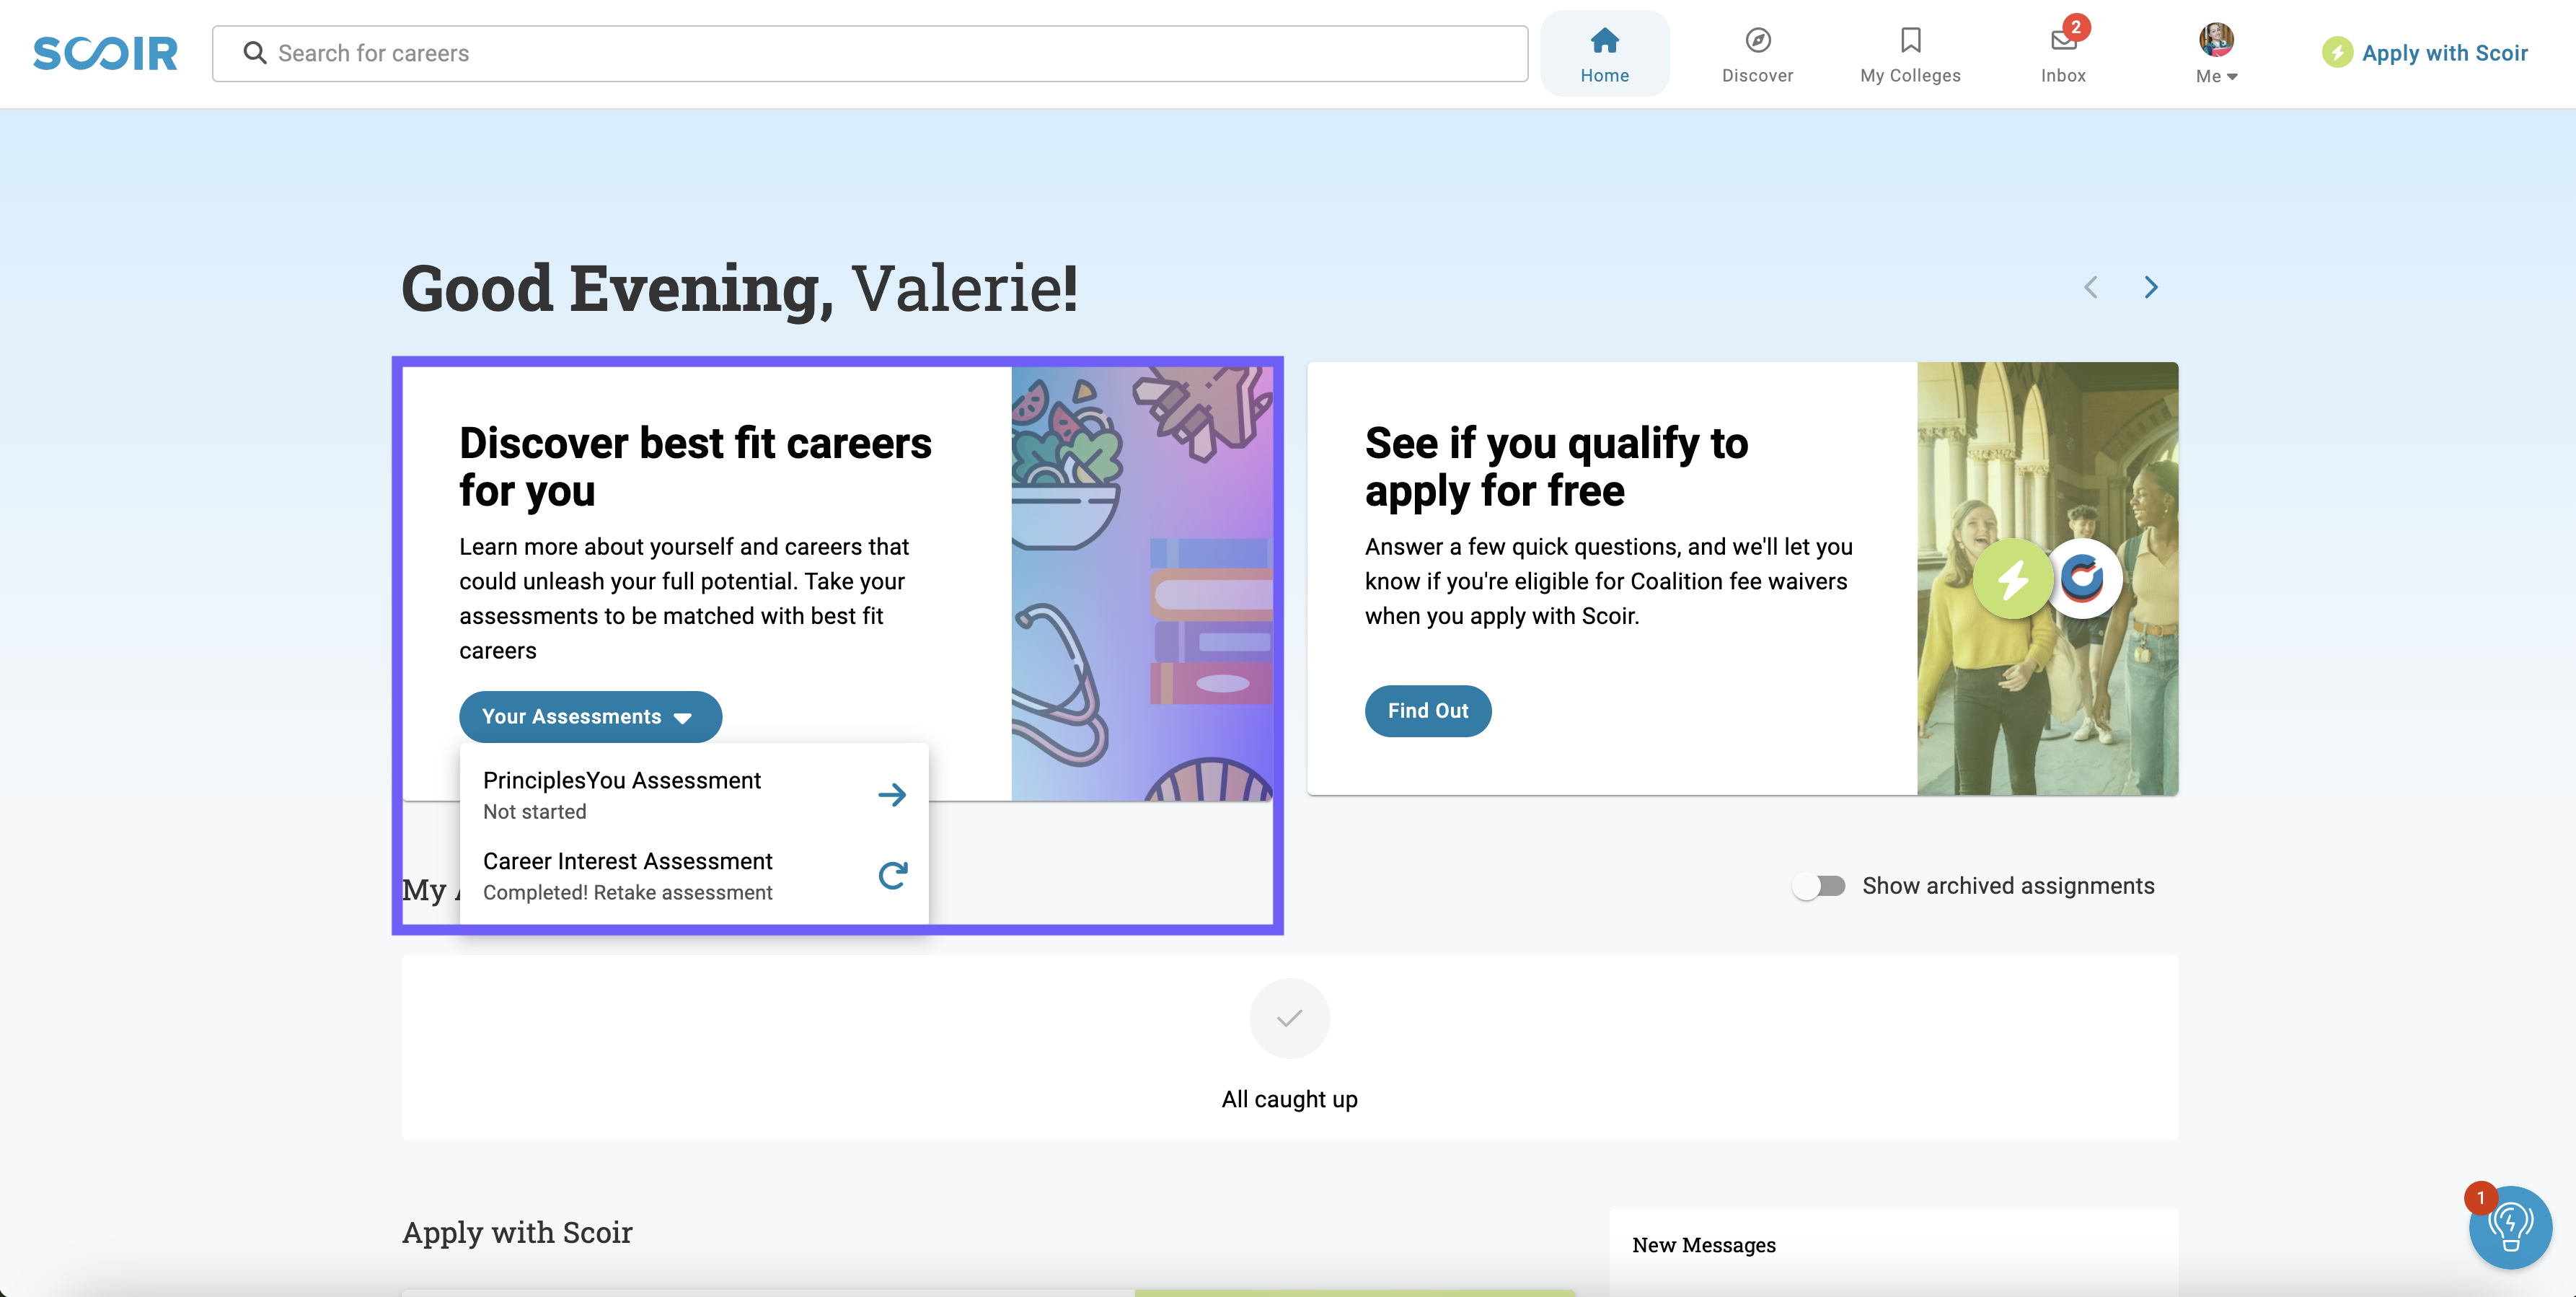Image resolution: width=2576 pixels, height=1297 pixels.
Task: Navigate to next carousel item
Action: [x=2151, y=286]
